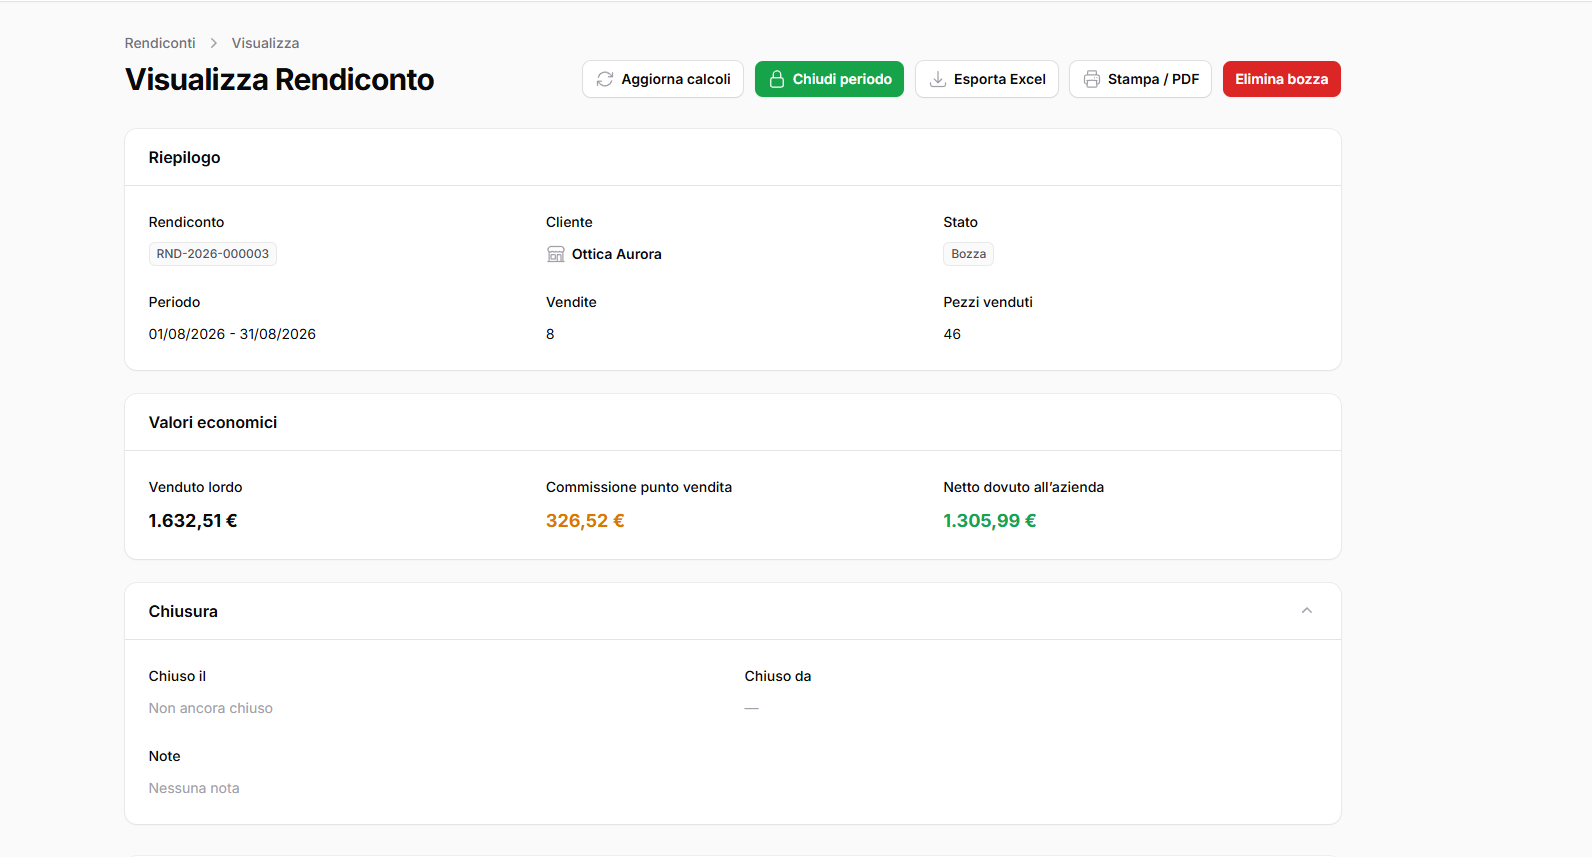This screenshot has width=1592, height=857.
Task: Click the printer icon in Stampa / PDF
Action: pos(1092,79)
